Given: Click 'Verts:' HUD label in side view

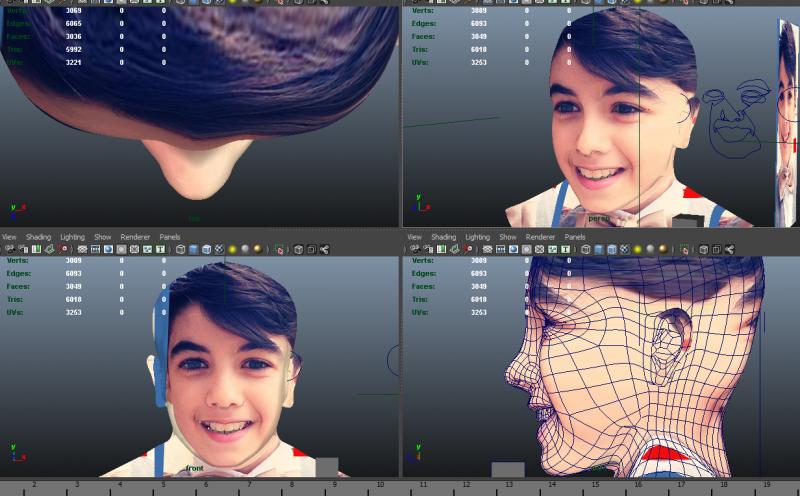Looking at the screenshot, I should pos(422,260).
